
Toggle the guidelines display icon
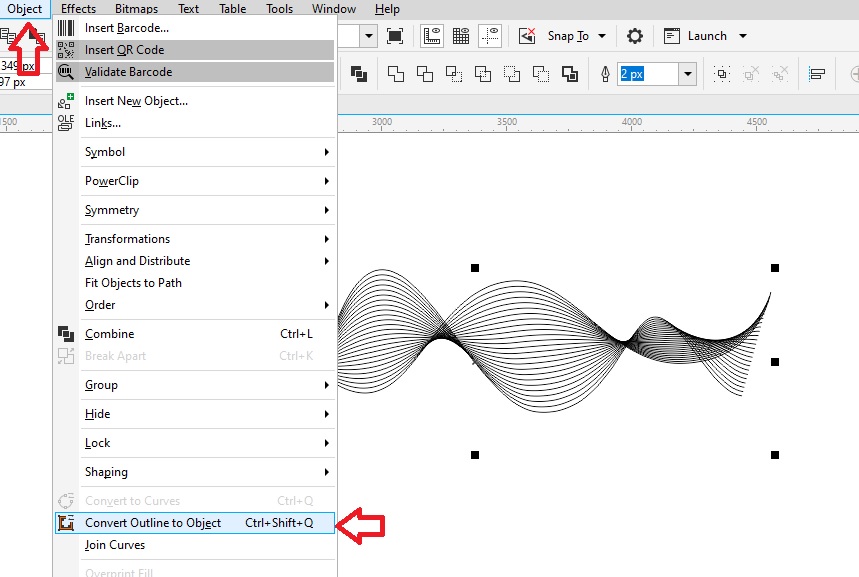tap(489, 36)
